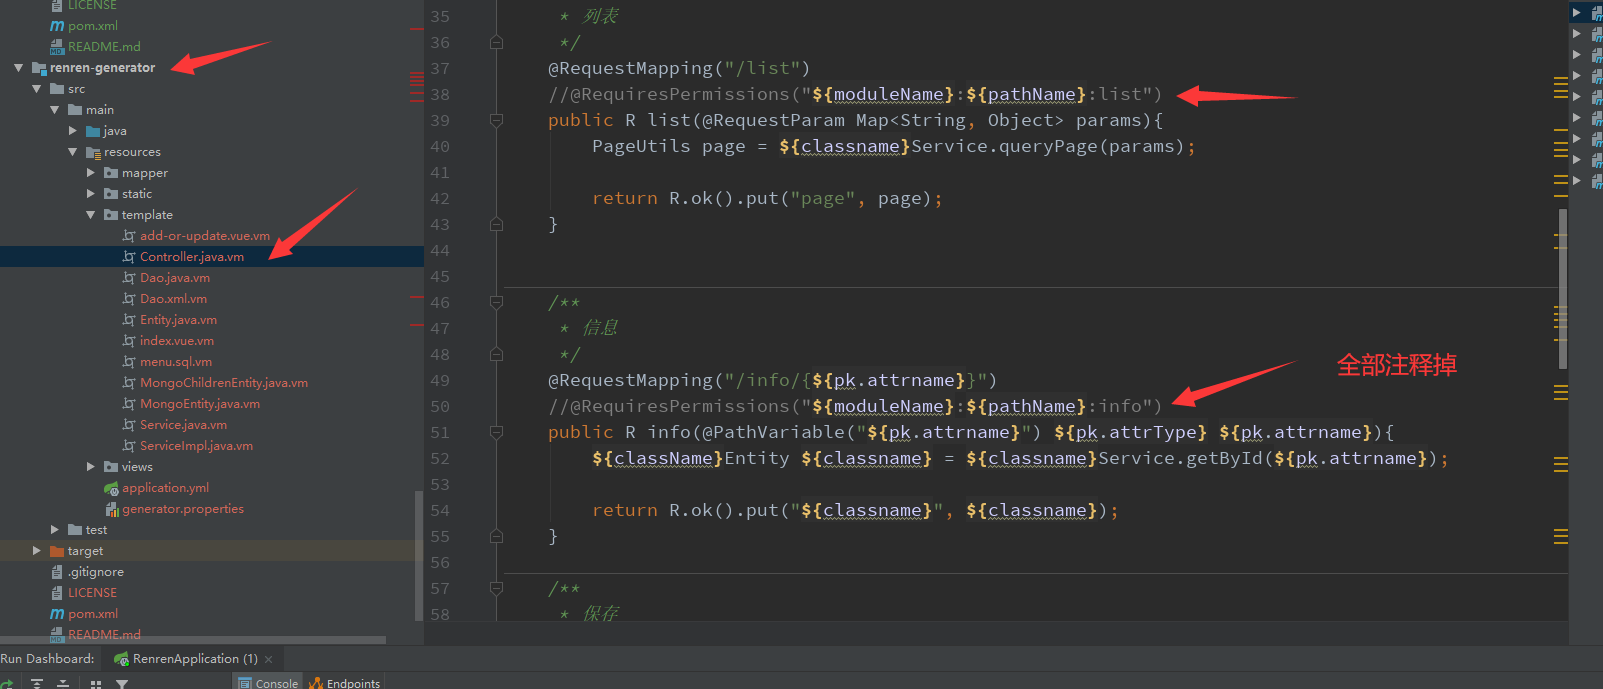
Task: Click the grouping grid icon in Run Dashboard
Action: point(96,684)
